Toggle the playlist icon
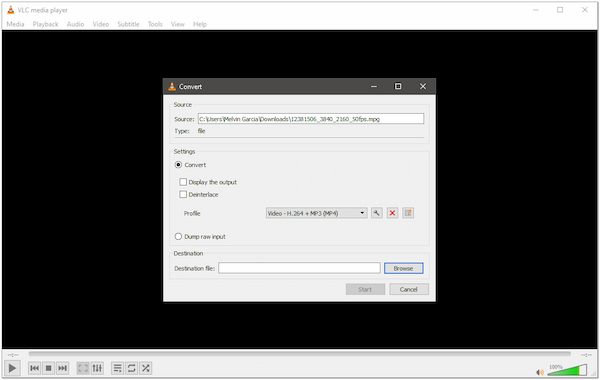 pyautogui.click(x=117, y=368)
